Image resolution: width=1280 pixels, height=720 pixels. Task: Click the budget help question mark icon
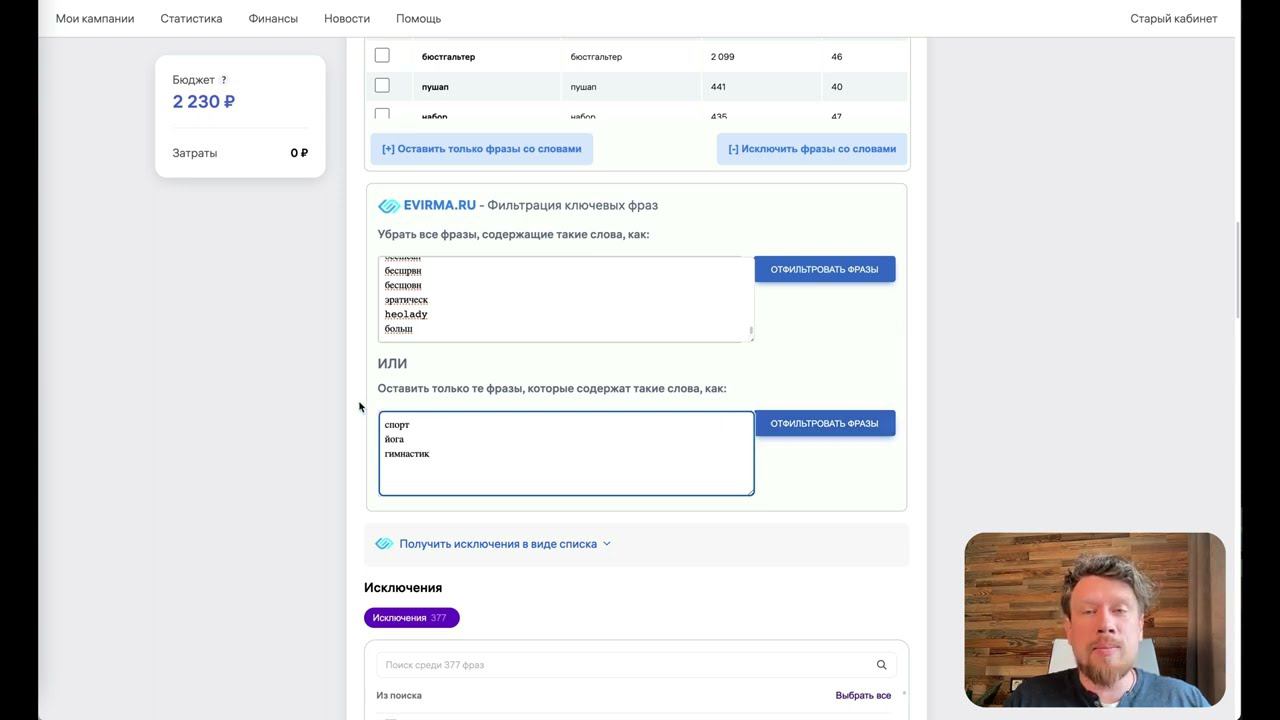(224, 80)
